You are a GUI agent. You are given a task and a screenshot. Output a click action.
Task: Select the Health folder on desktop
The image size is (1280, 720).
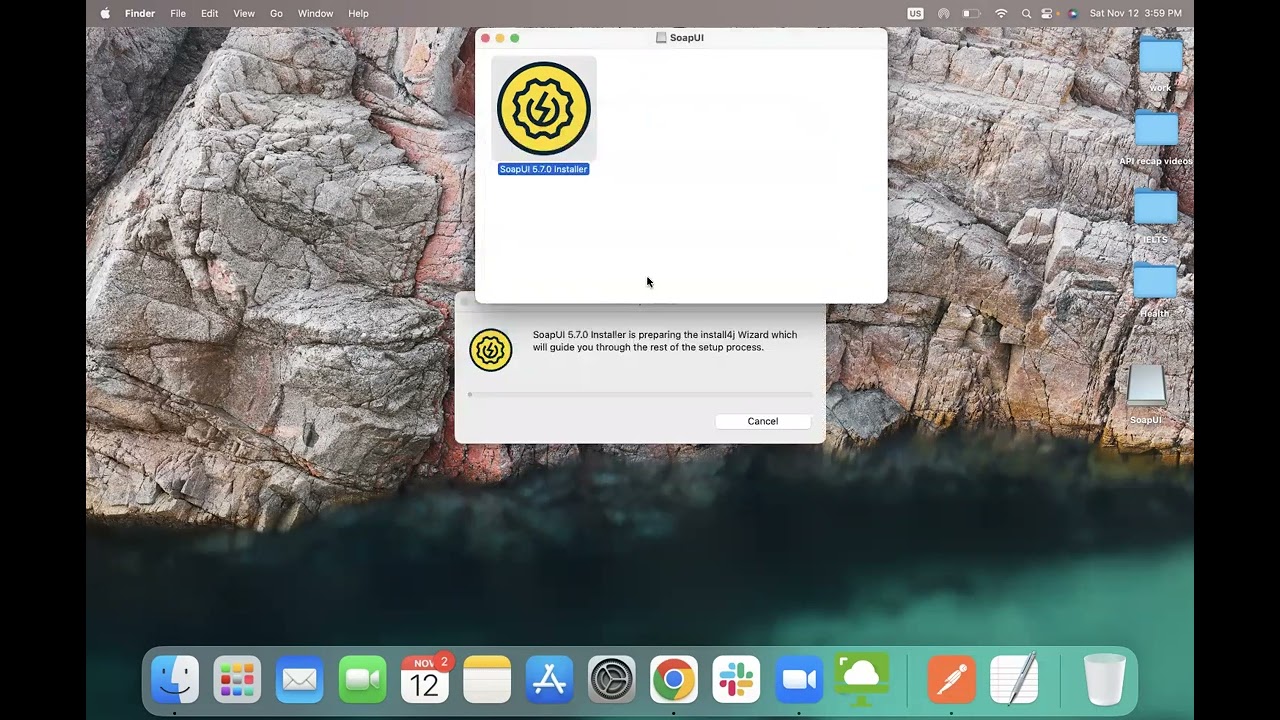(1155, 282)
